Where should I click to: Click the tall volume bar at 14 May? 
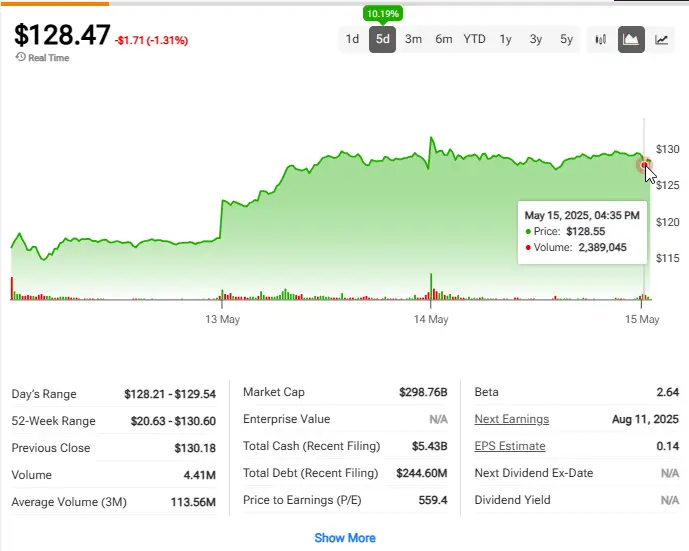(431, 286)
